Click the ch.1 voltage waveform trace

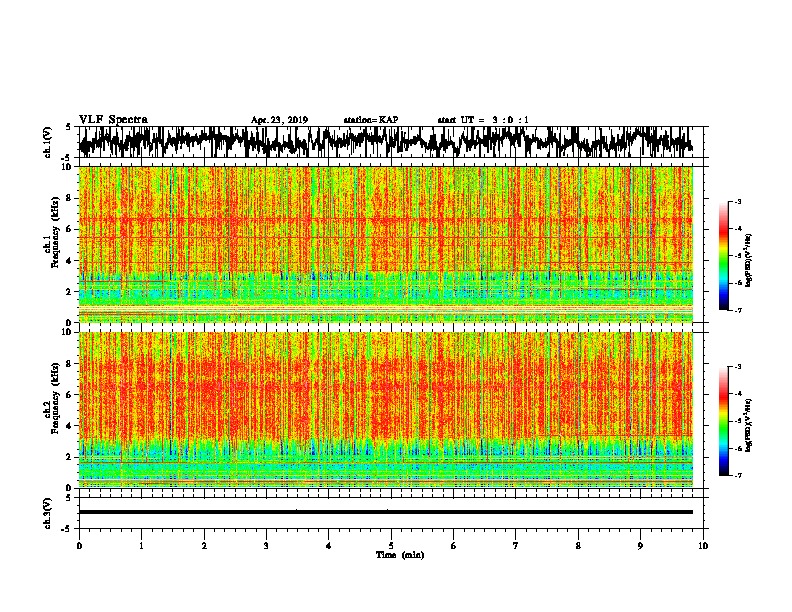point(385,142)
